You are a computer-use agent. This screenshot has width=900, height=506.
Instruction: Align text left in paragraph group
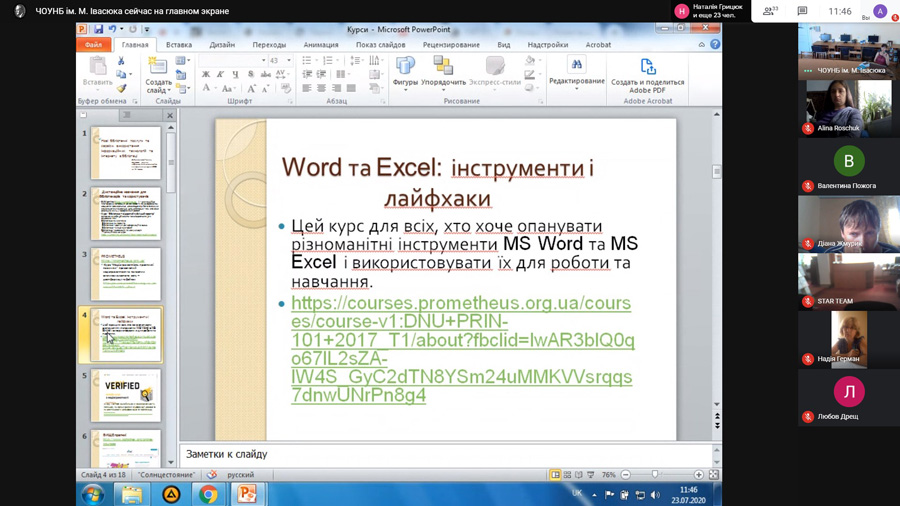[307, 88]
